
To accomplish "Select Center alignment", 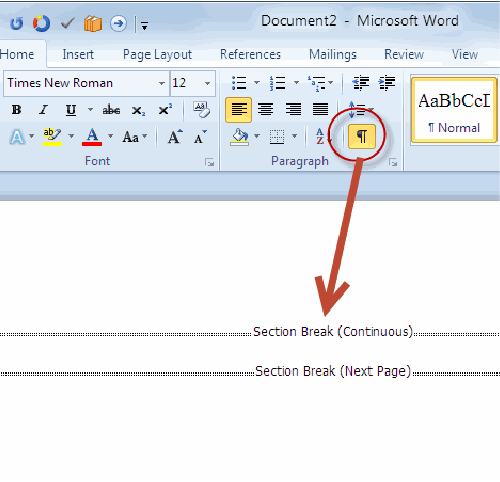I will coord(266,110).
